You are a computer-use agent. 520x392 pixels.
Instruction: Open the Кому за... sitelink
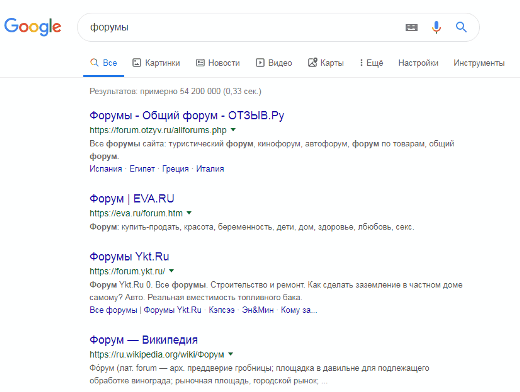299,310
